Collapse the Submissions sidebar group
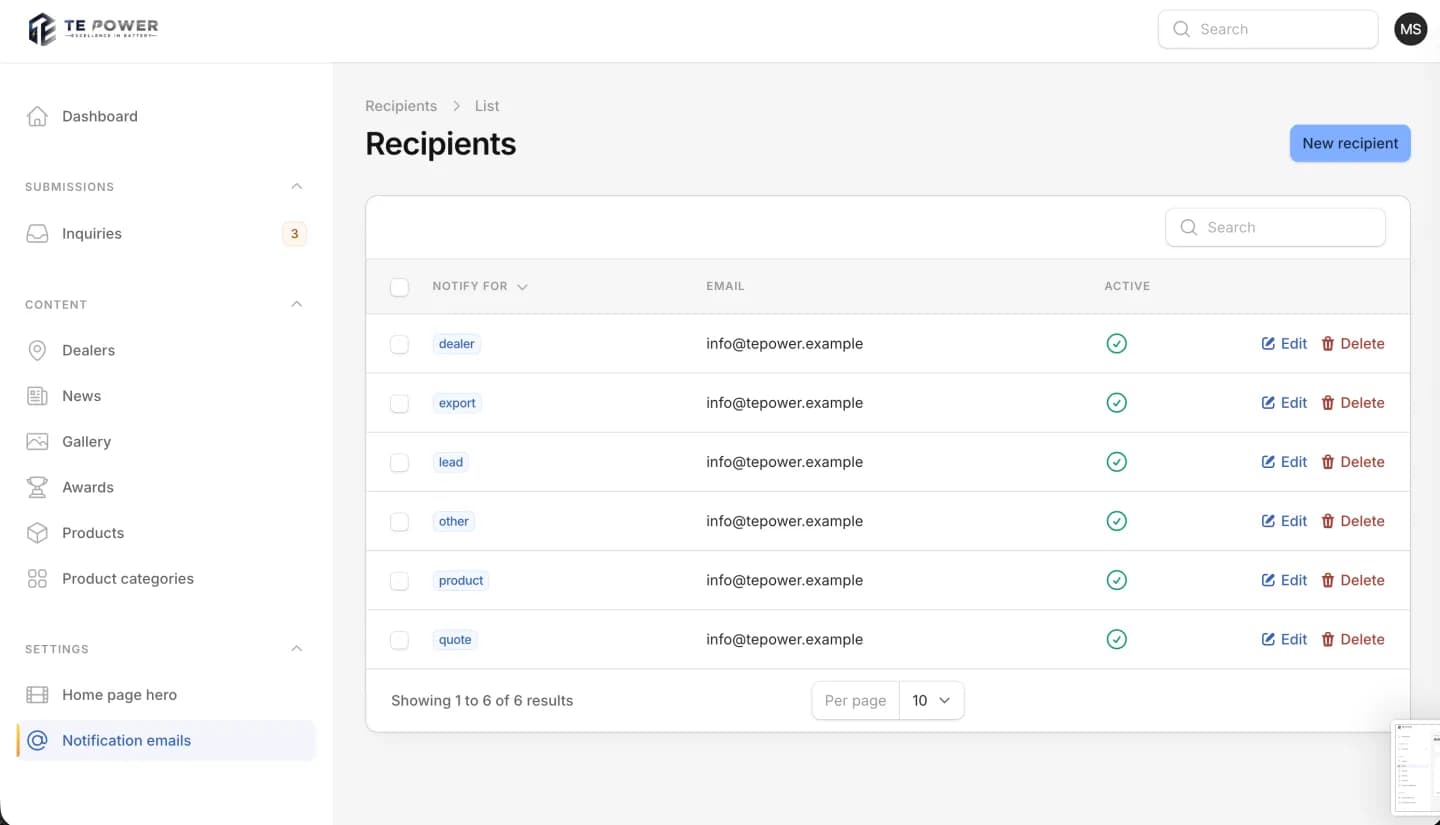Image resolution: width=1440 pixels, height=825 pixels. click(296, 187)
